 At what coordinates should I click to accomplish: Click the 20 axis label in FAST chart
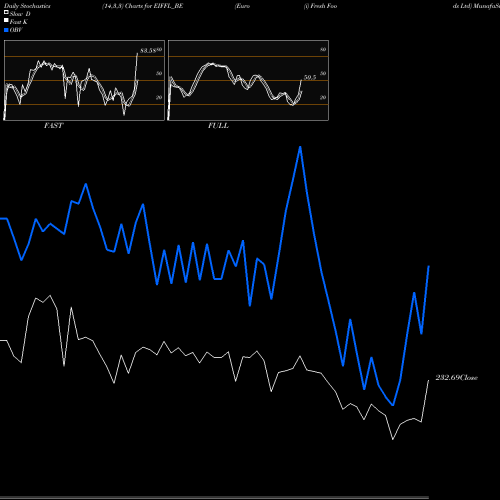pyautogui.click(x=159, y=97)
